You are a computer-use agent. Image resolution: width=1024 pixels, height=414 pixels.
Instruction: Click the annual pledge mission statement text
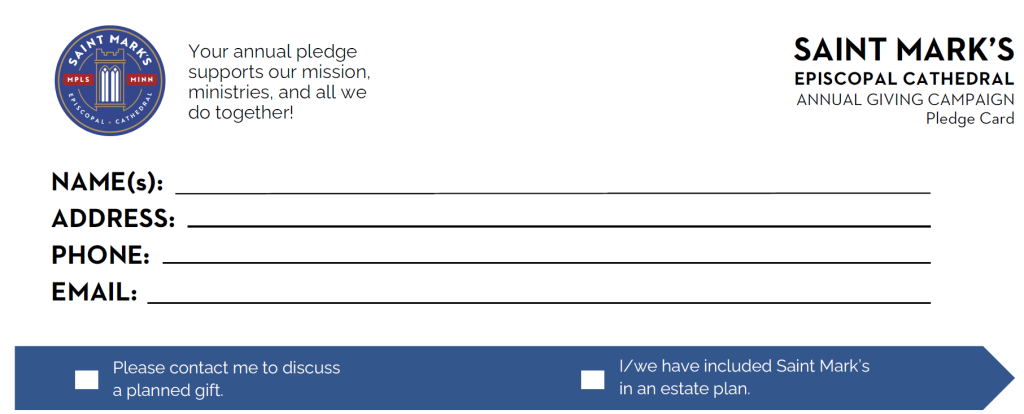click(279, 82)
